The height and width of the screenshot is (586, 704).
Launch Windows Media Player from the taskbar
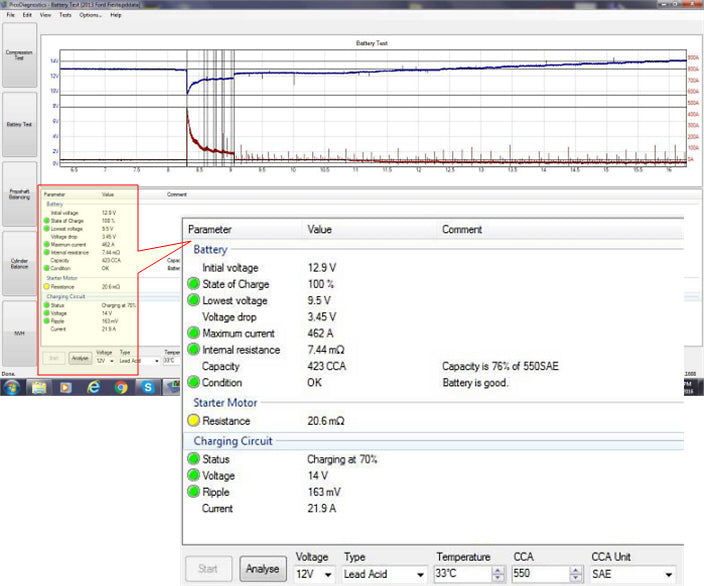(66, 387)
